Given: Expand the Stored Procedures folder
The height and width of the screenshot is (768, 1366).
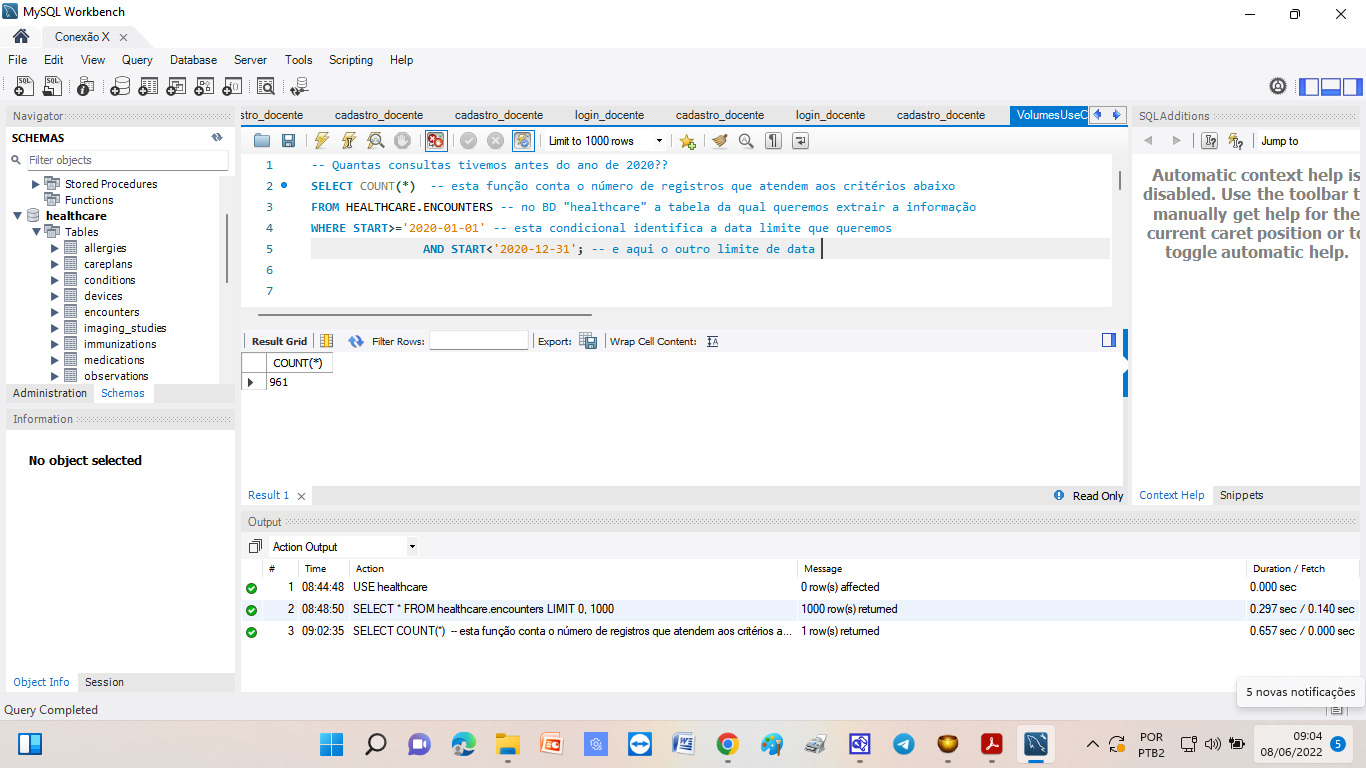Looking at the screenshot, I should click(x=36, y=184).
